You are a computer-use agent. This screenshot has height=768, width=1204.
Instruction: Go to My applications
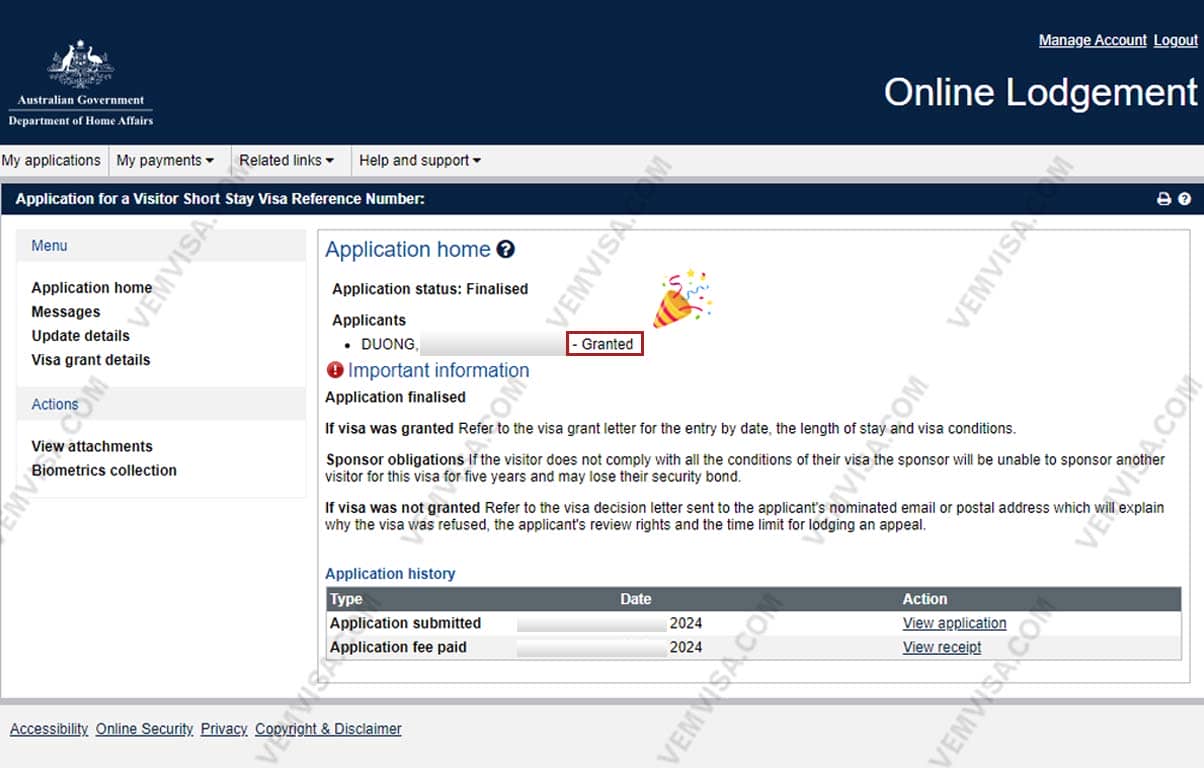pos(51,160)
